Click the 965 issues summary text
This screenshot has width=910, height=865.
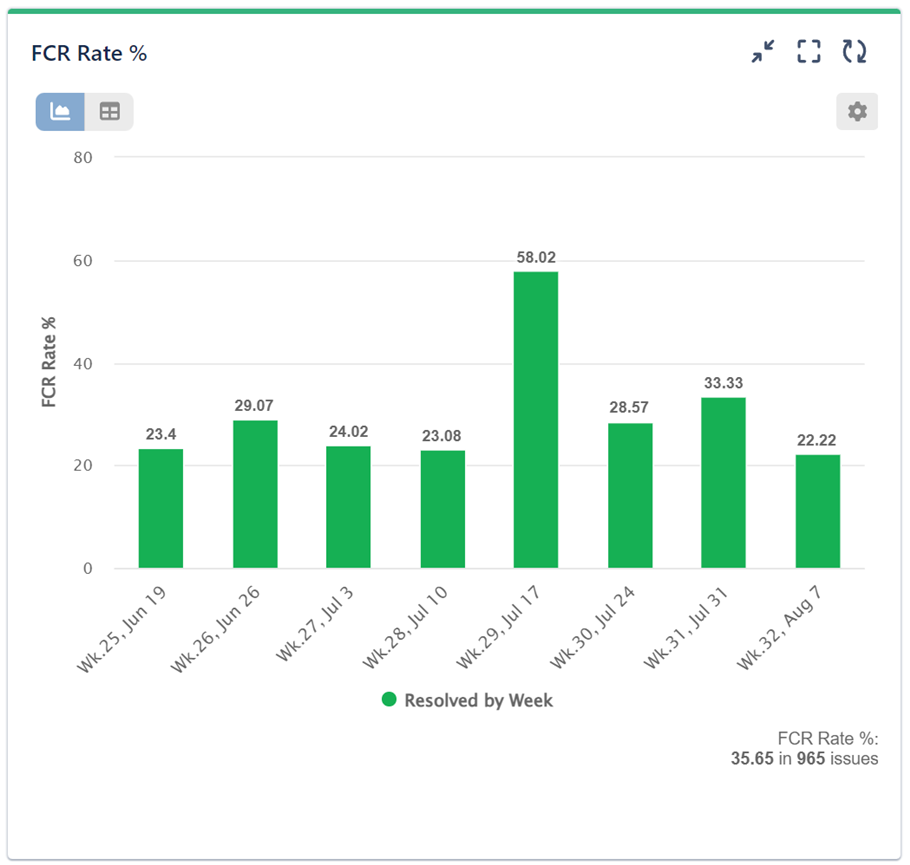(805, 758)
